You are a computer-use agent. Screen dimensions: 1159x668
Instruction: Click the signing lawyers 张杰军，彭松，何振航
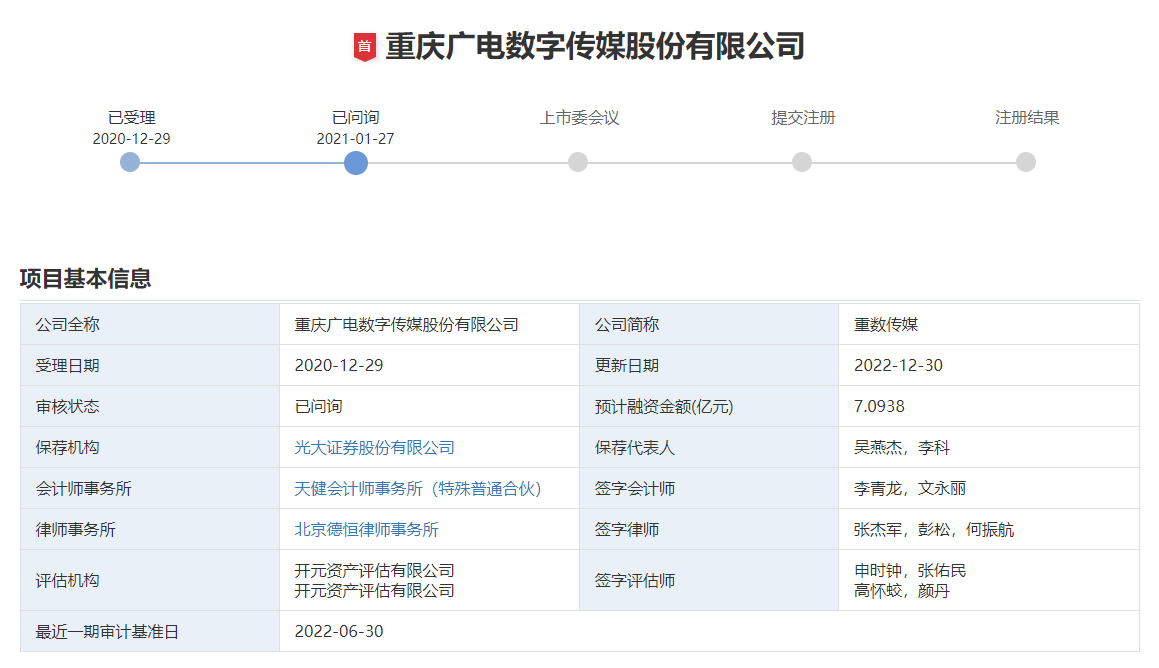[x=934, y=530]
